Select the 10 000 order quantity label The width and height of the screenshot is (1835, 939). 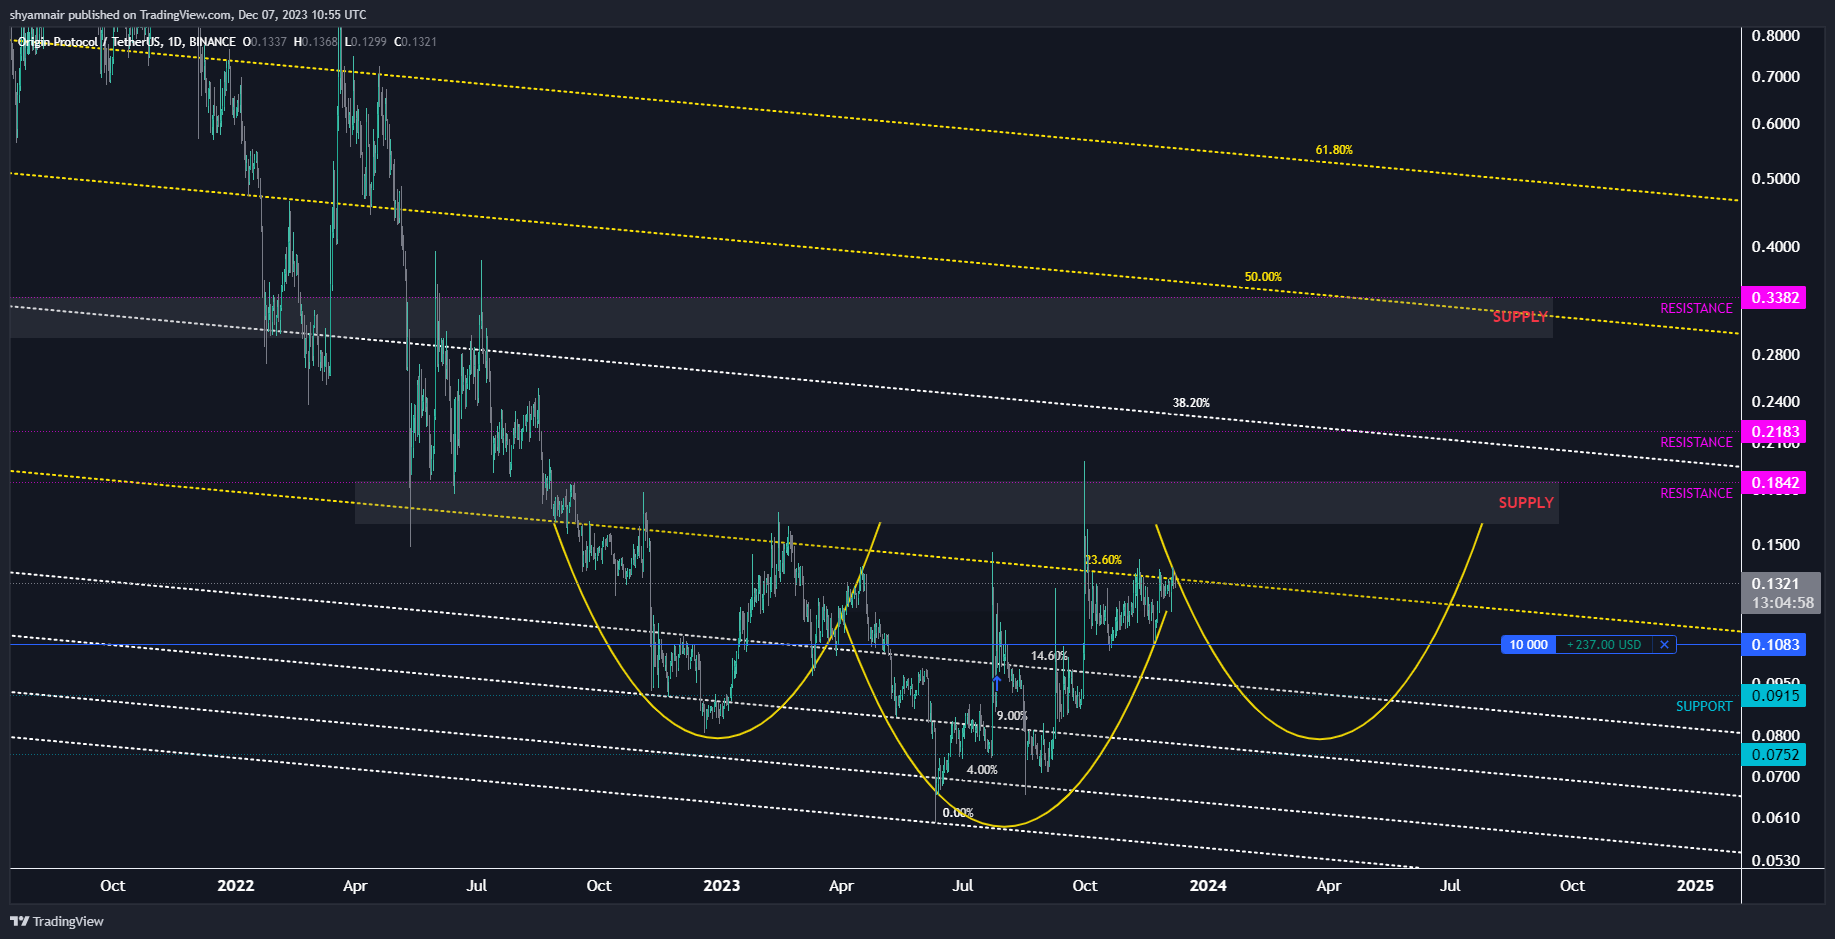[x=1528, y=645]
